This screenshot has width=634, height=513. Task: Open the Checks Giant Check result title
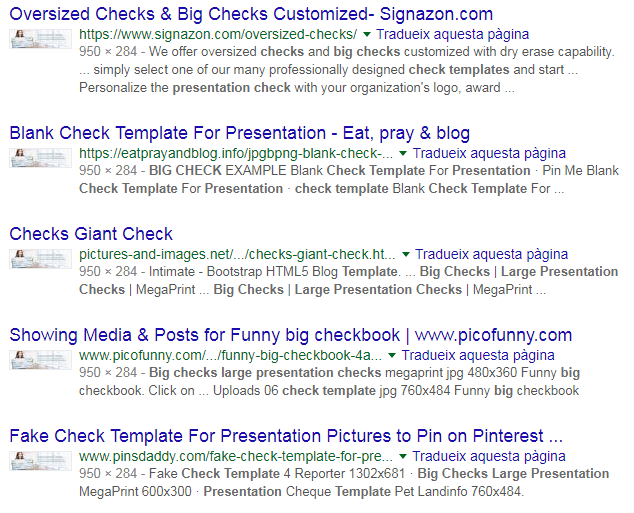pos(91,234)
